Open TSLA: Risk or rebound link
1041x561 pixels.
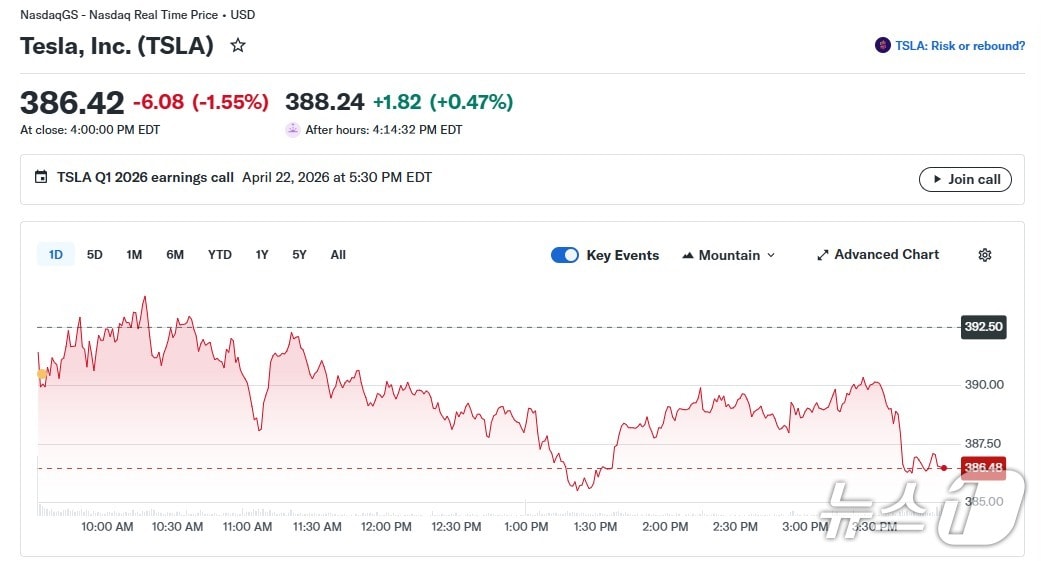pyautogui.click(x=959, y=46)
